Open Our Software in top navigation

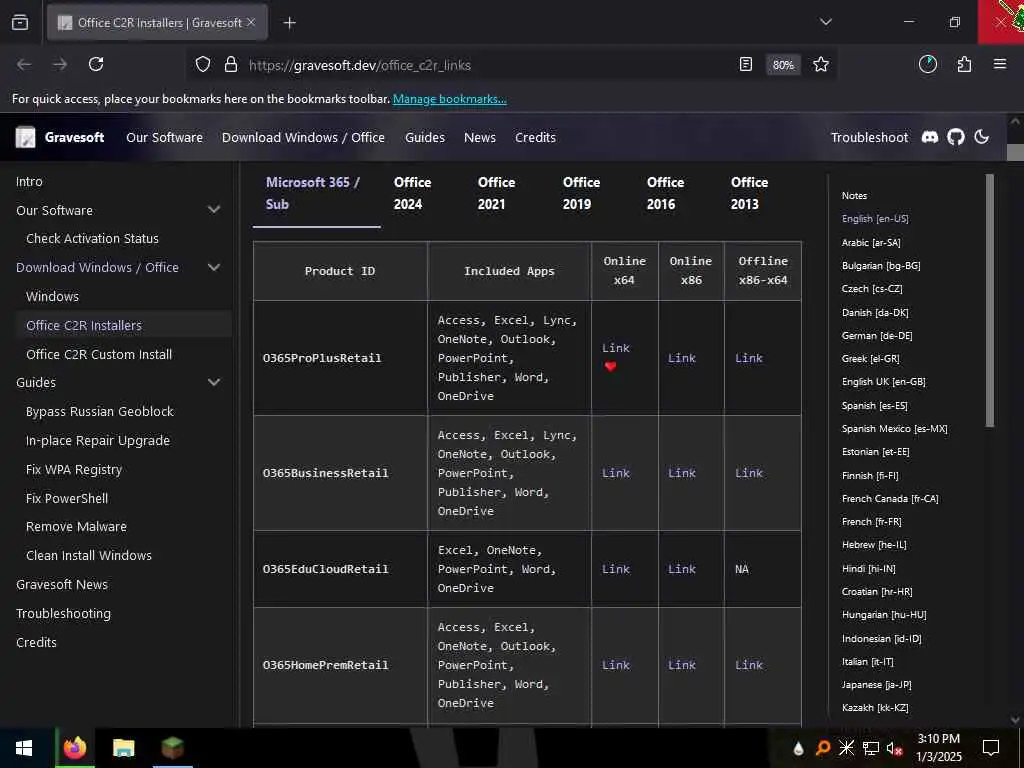(165, 137)
